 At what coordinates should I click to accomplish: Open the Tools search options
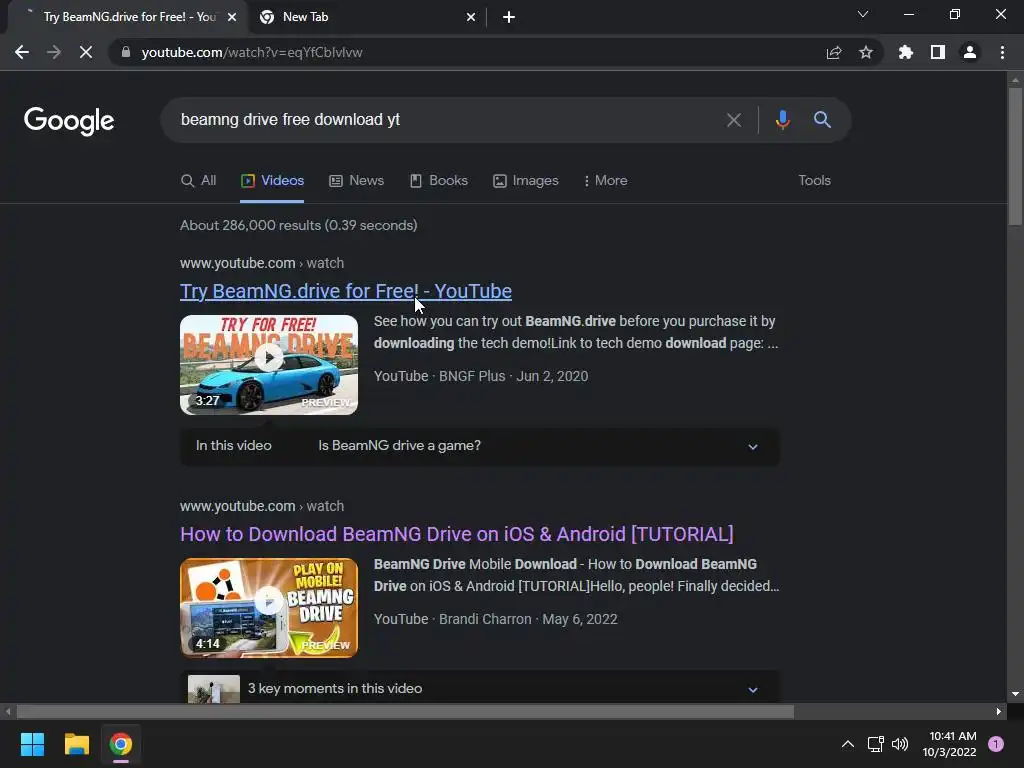click(814, 181)
